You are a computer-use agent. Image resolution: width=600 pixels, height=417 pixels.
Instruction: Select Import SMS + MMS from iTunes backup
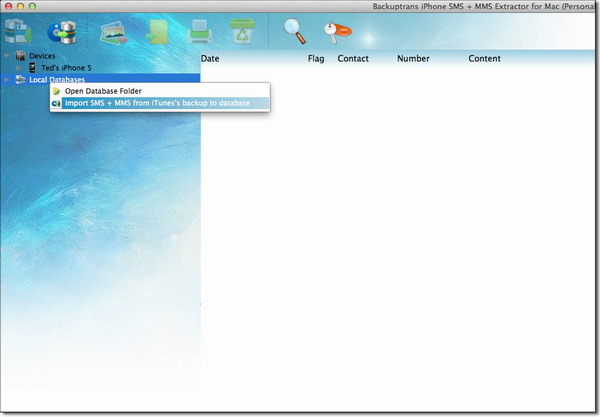click(157, 103)
